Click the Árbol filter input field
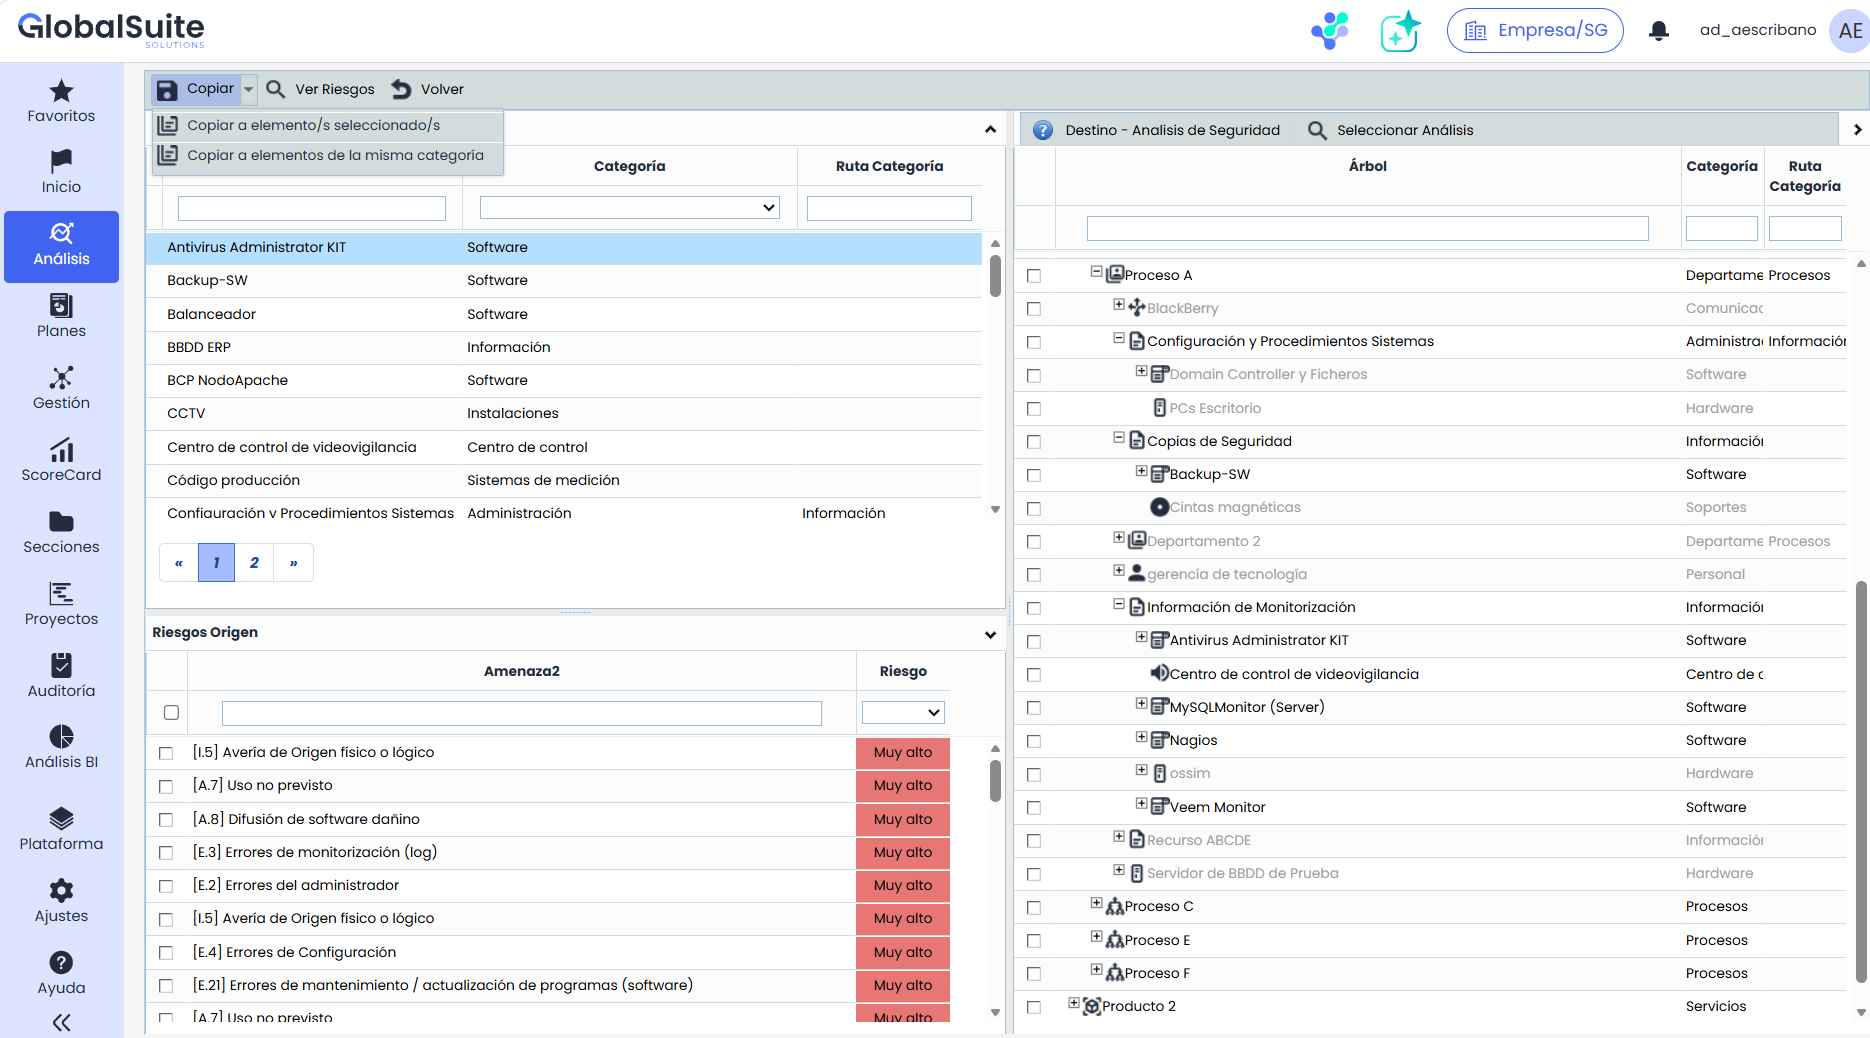1870x1038 pixels. (1367, 229)
